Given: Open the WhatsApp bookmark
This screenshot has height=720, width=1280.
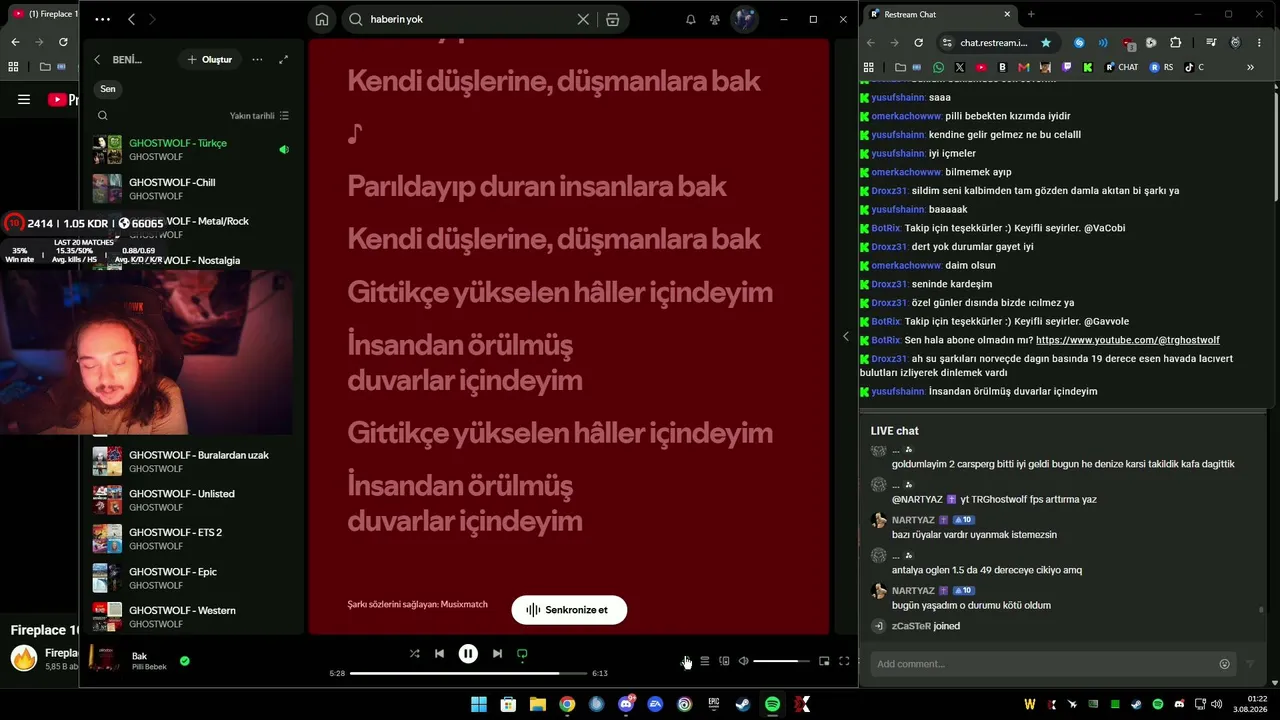Looking at the screenshot, I should (x=941, y=67).
